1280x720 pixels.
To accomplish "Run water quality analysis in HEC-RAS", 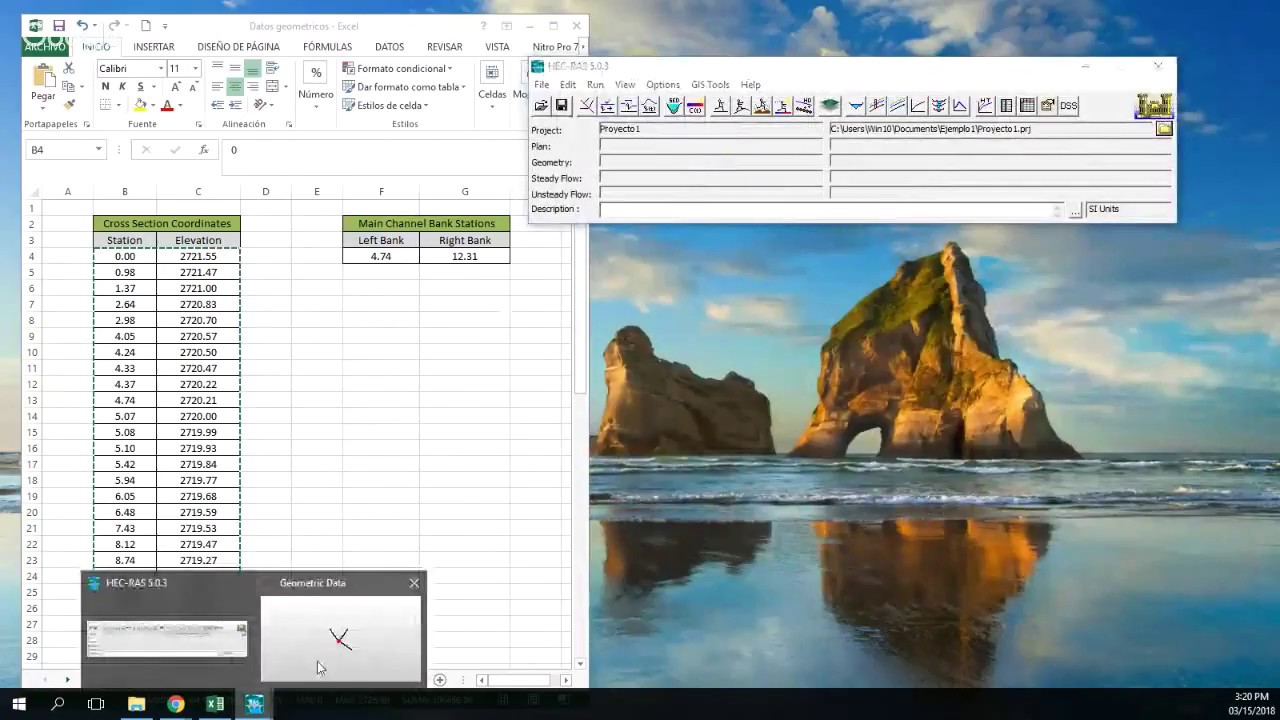I will pyautogui.click(x=783, y=105).
